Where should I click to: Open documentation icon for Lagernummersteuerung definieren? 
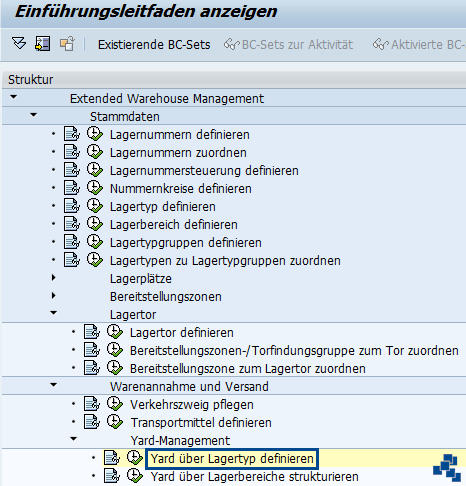[x=72, y=170]
